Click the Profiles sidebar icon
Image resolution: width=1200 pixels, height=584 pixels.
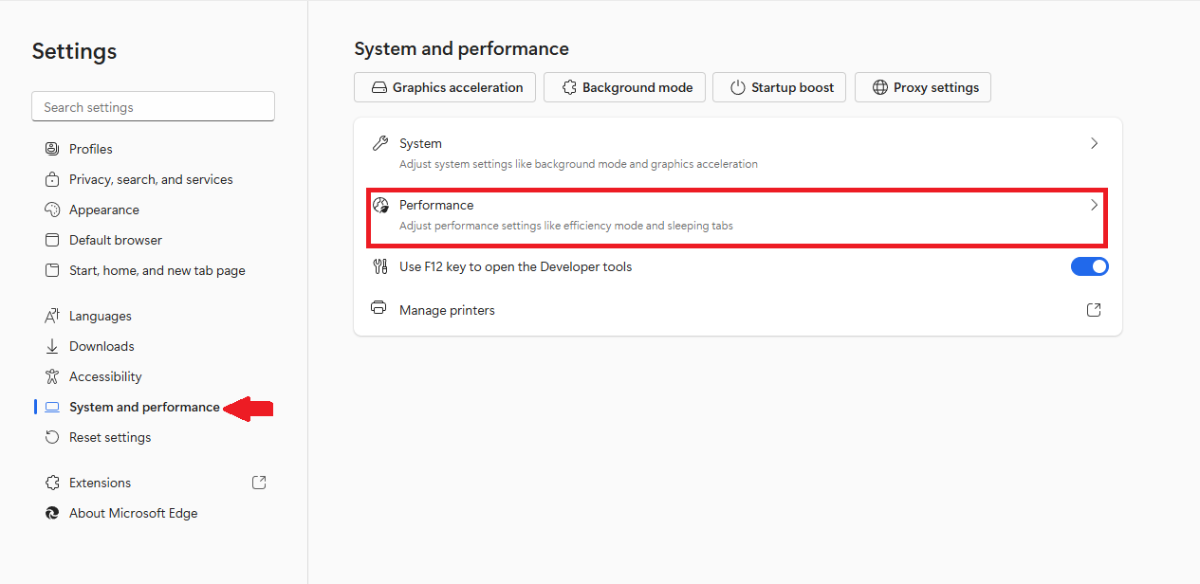(52, 149)
